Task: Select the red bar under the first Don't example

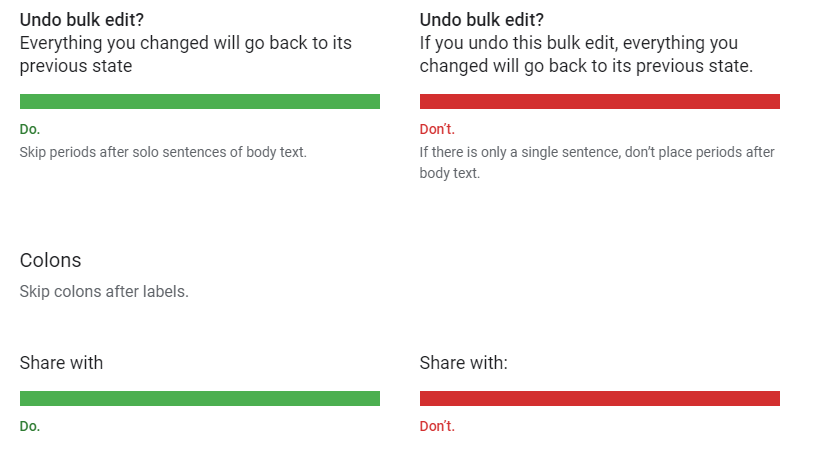Action: click(x=600, y=102)
